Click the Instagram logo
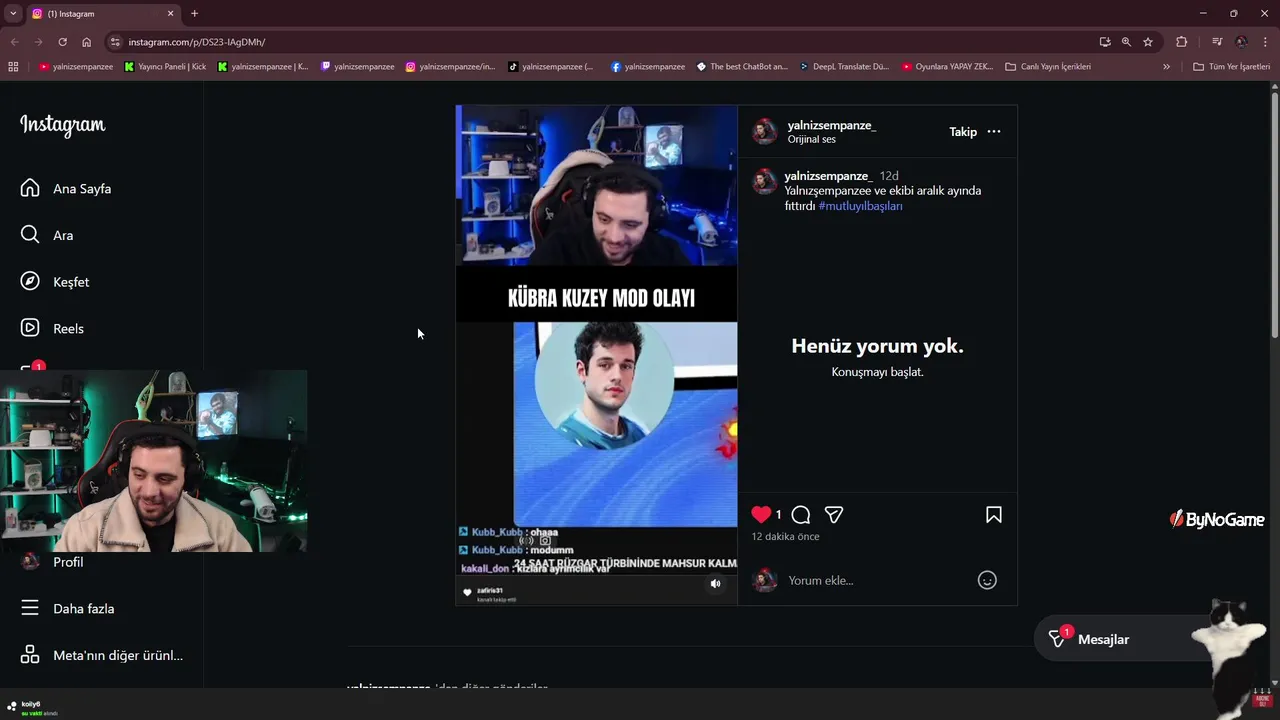Image resolution: width=1280 pixels, height=720 pixels. [62, 125]
